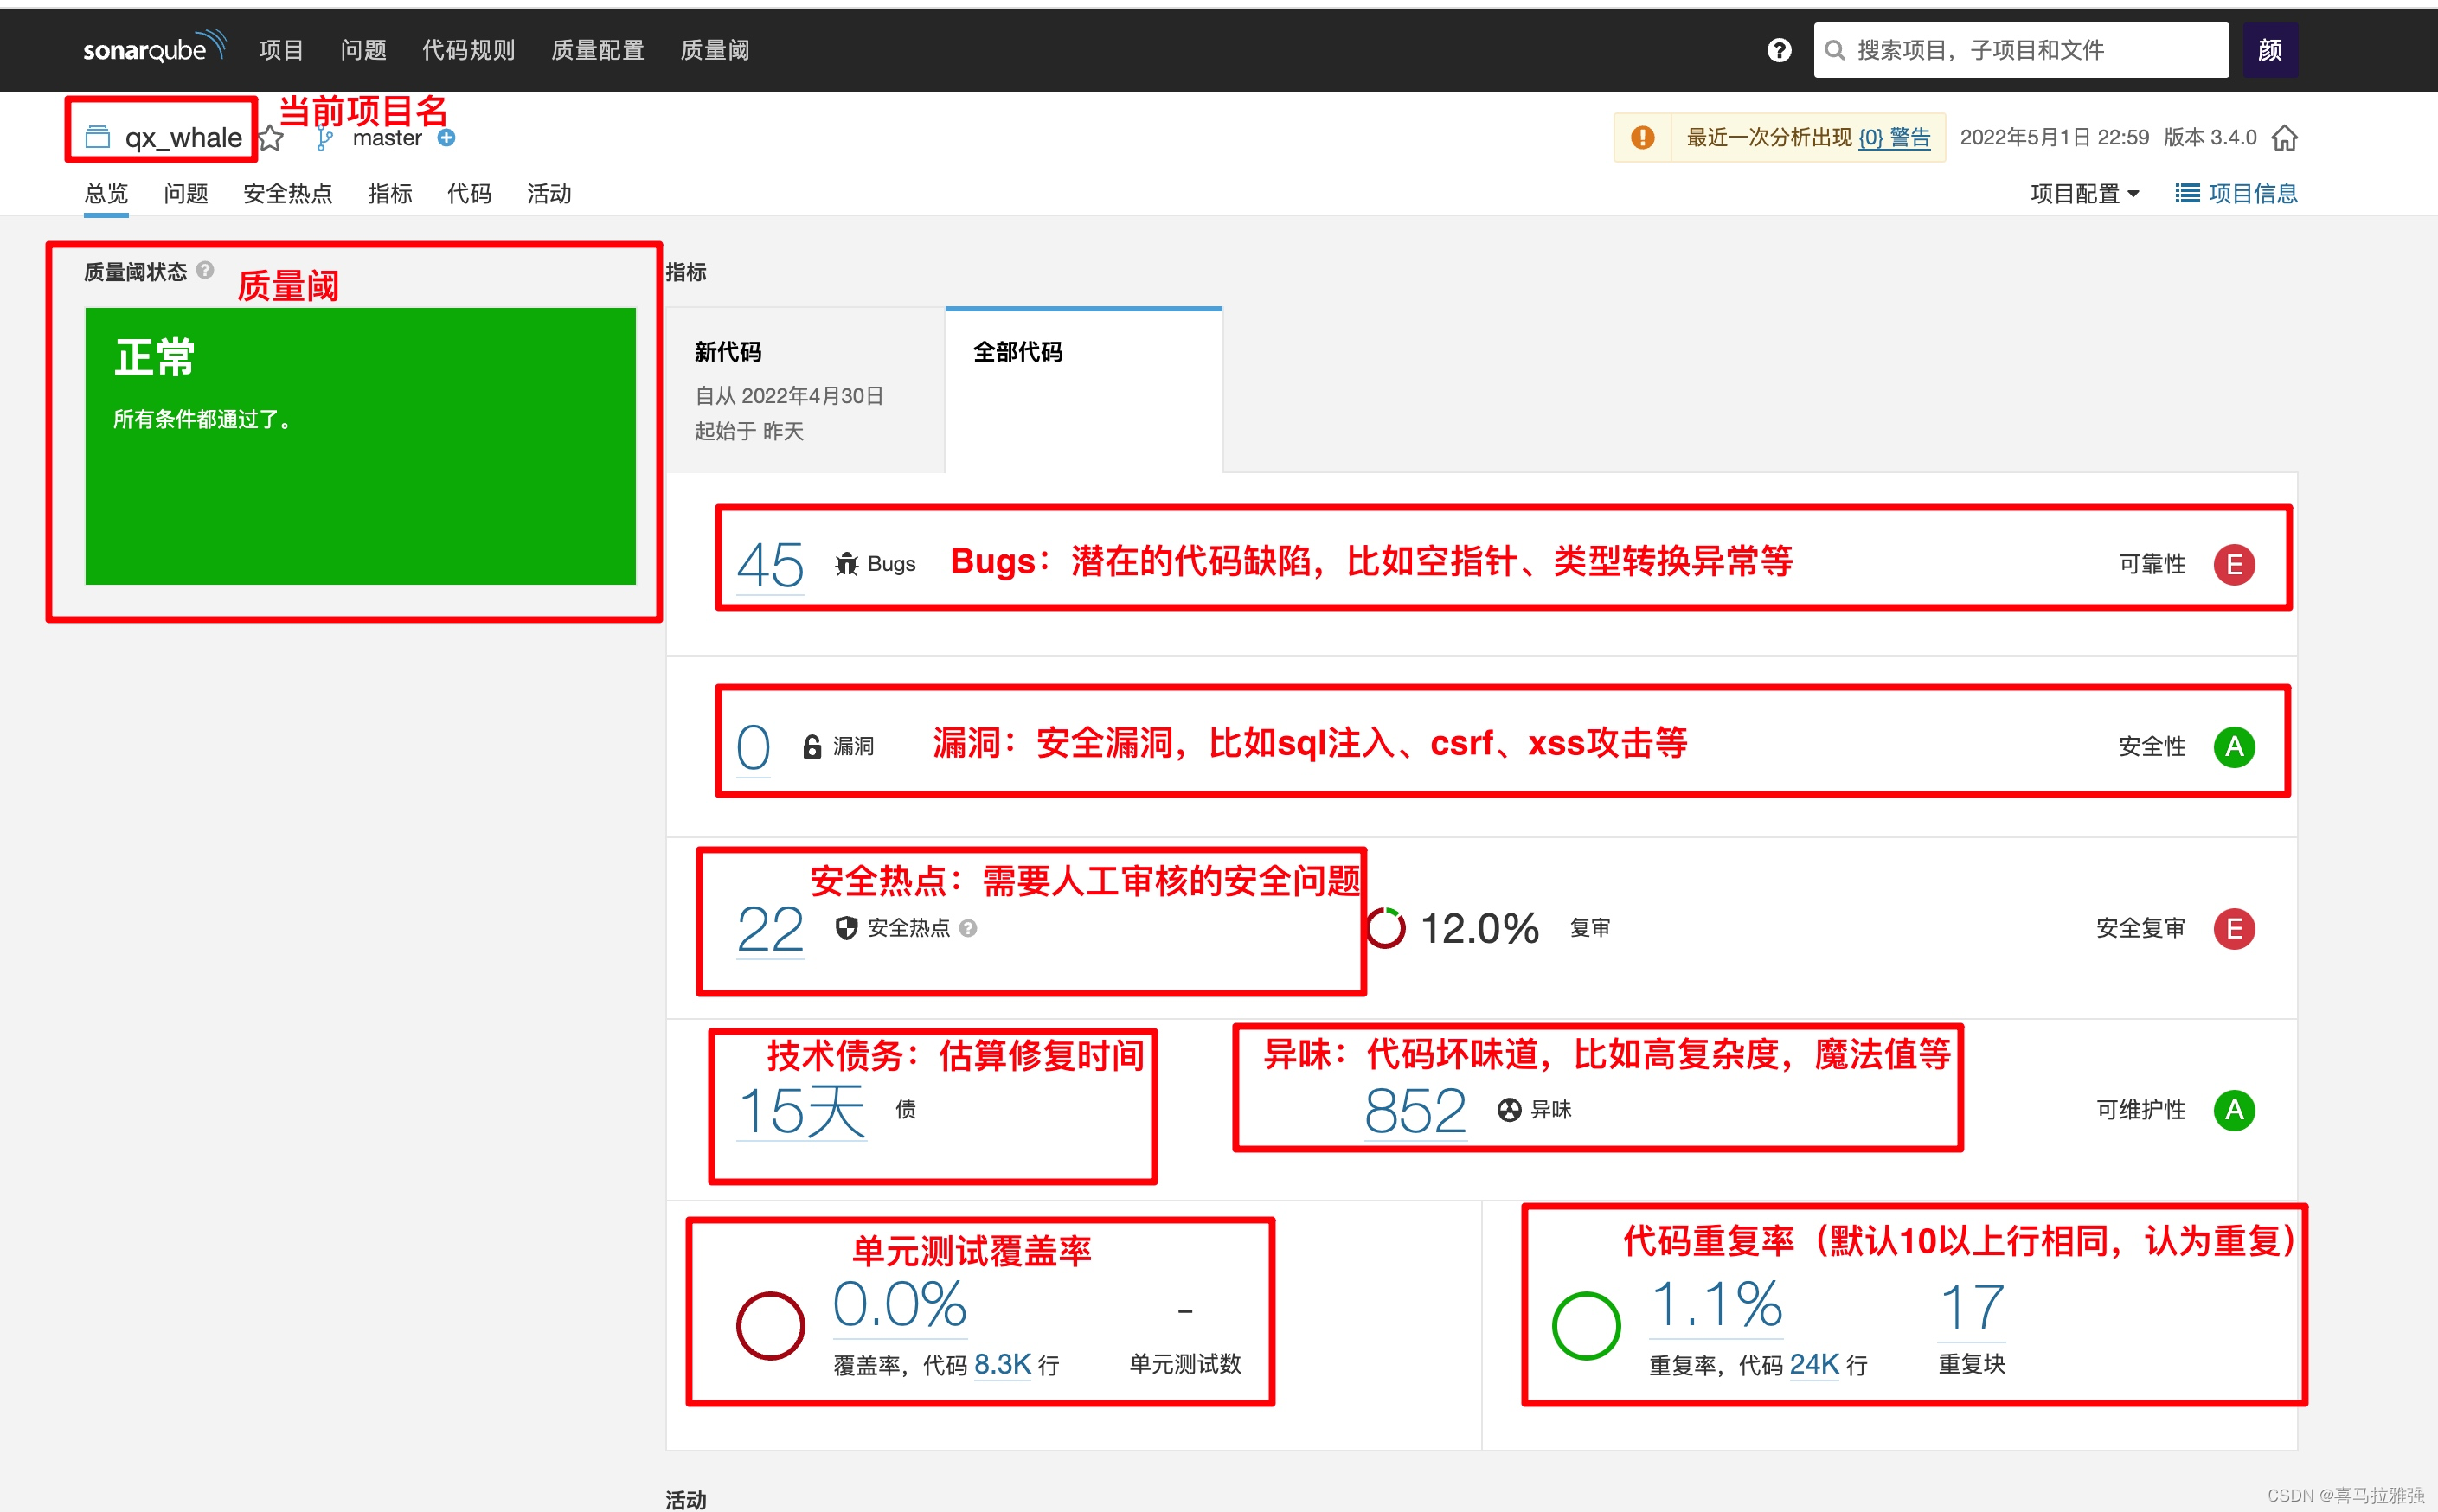Open the 1.1% 重复率 value

click(x=1716, y=1305)
